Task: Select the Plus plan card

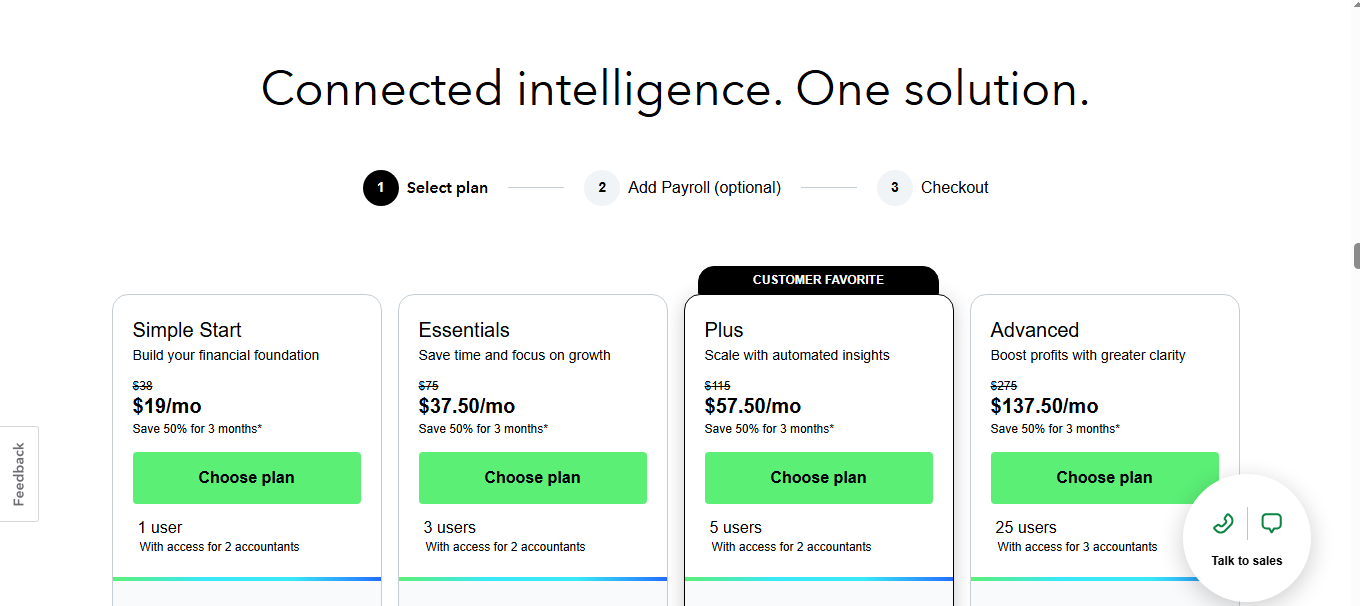Action: (x=818, y=330)
